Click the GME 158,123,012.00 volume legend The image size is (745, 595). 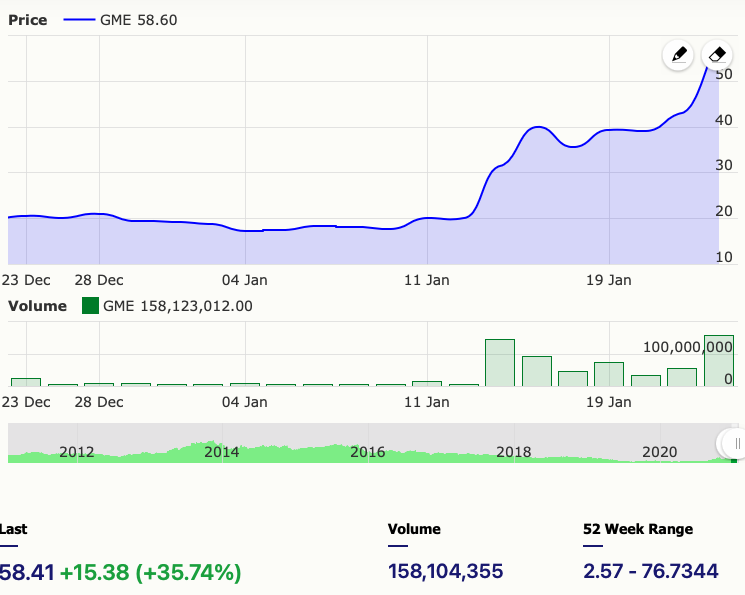(177, 306)
